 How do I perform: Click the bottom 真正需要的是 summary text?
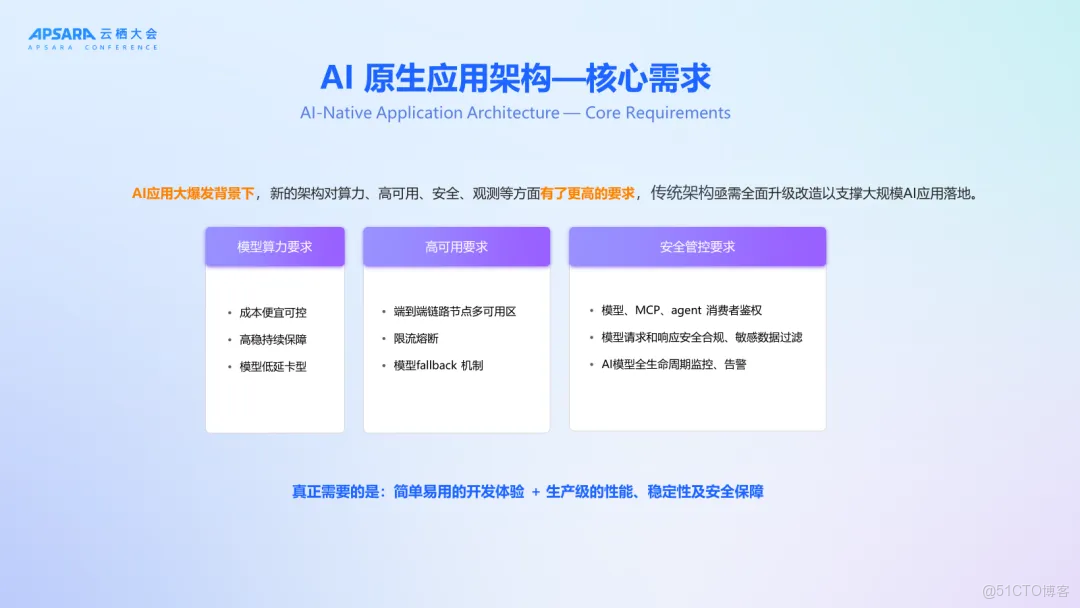pyautogui.click(x=526, y=491)
